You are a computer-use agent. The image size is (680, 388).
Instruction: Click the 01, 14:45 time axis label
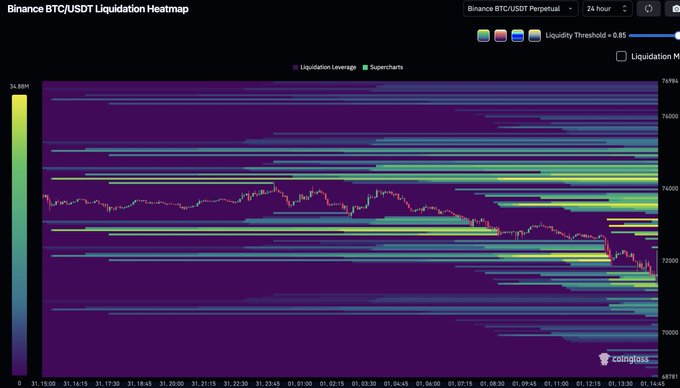pos(653,384)
